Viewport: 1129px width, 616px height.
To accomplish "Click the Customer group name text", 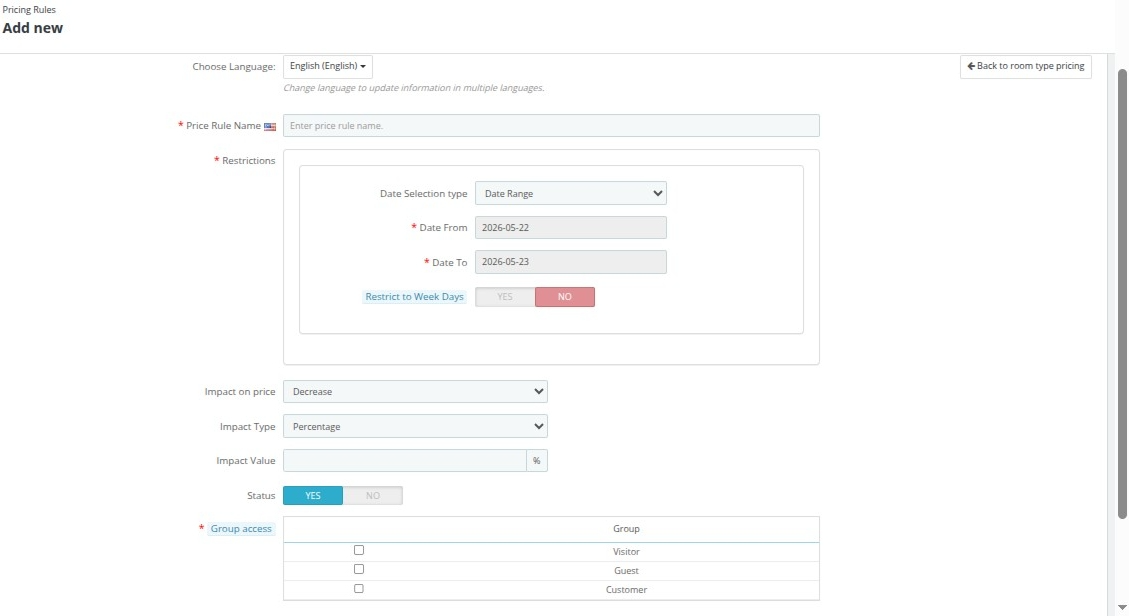I will [x=626, y=589].
